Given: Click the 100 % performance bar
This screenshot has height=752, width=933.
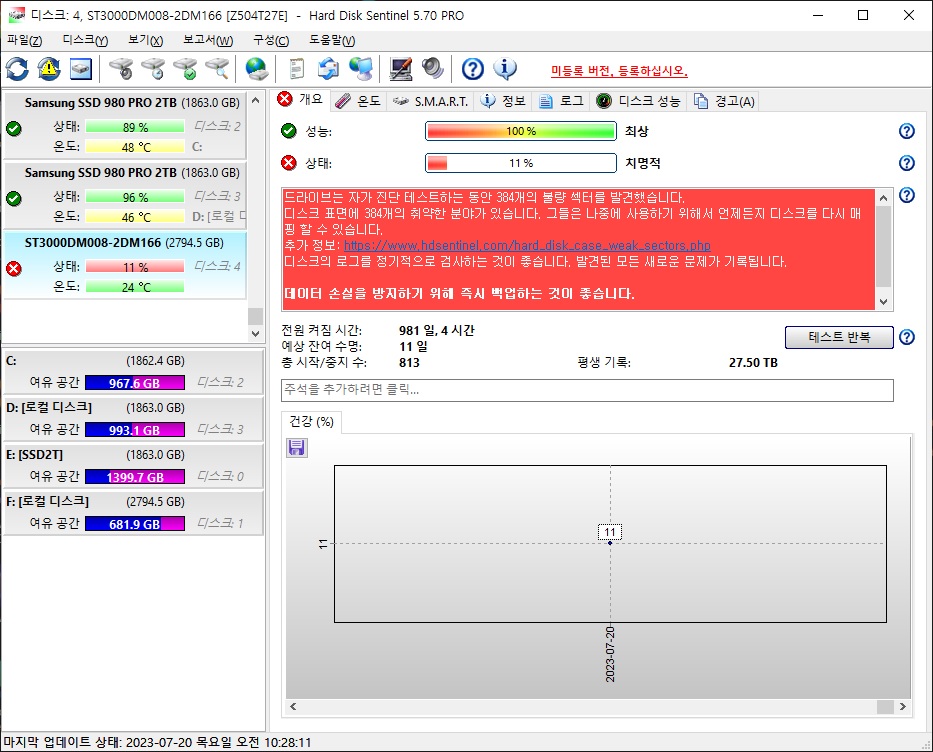Looking at the screenshot, I should coord(521,131).
